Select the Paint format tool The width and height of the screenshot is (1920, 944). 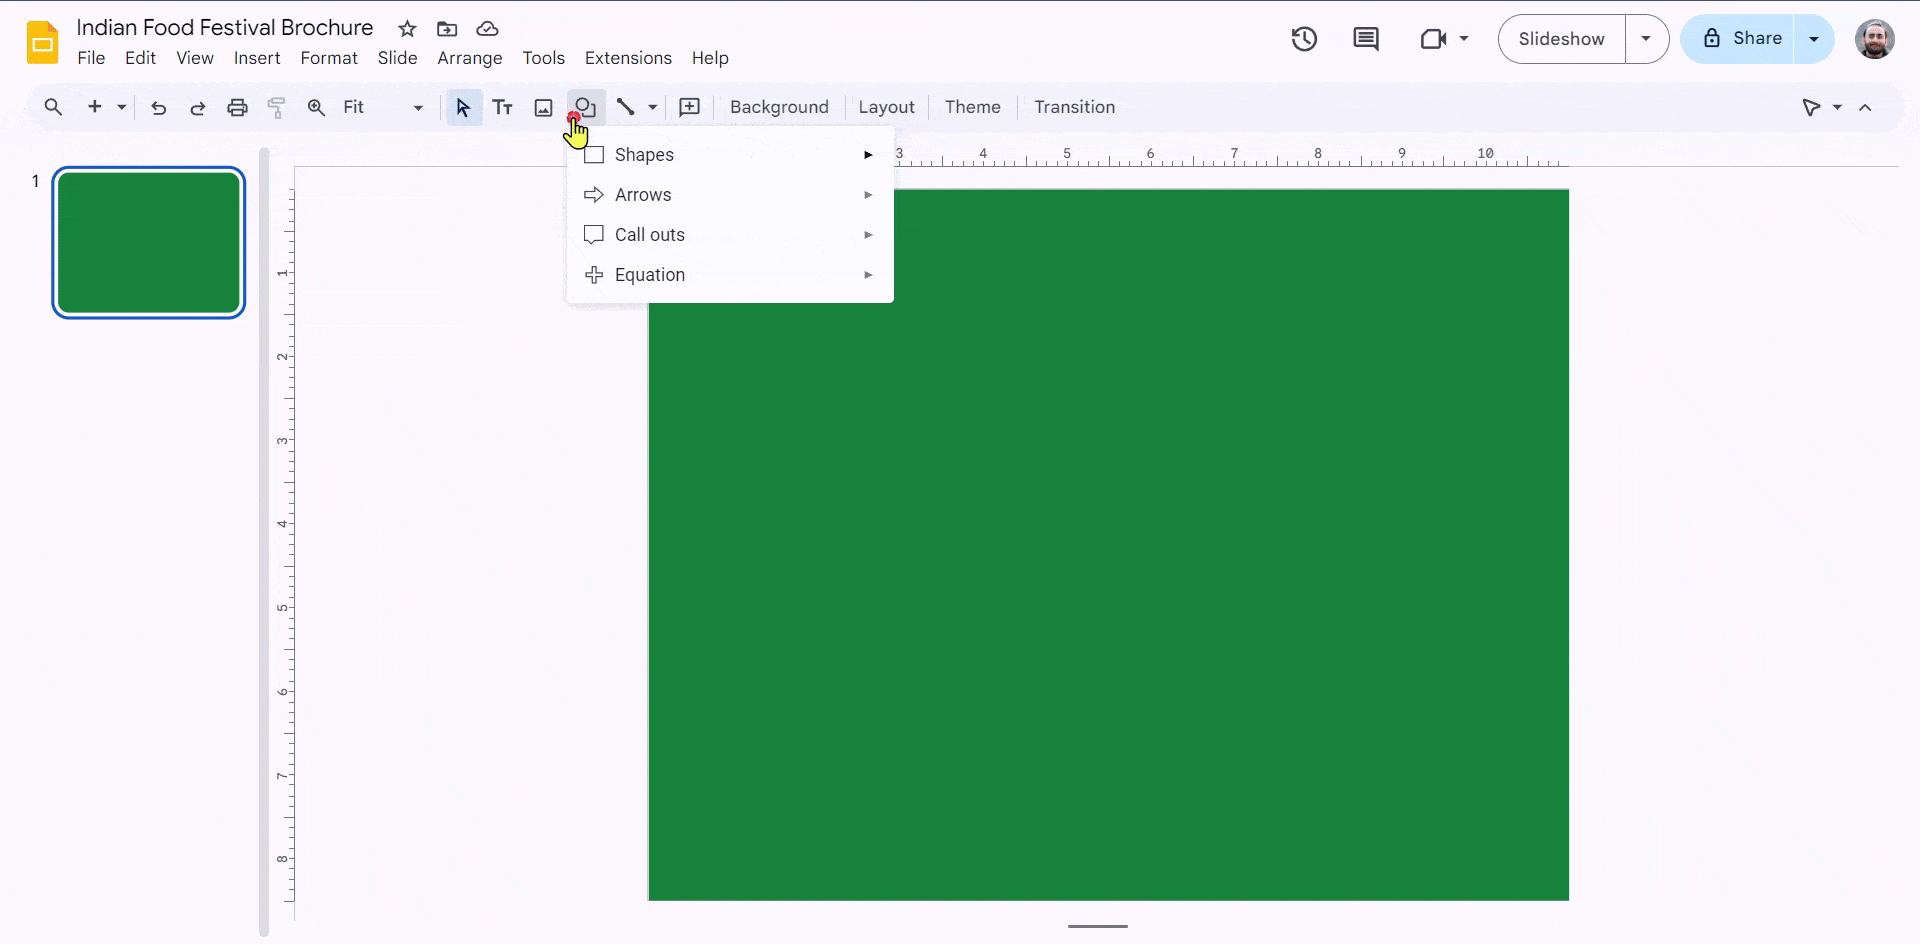277,107
